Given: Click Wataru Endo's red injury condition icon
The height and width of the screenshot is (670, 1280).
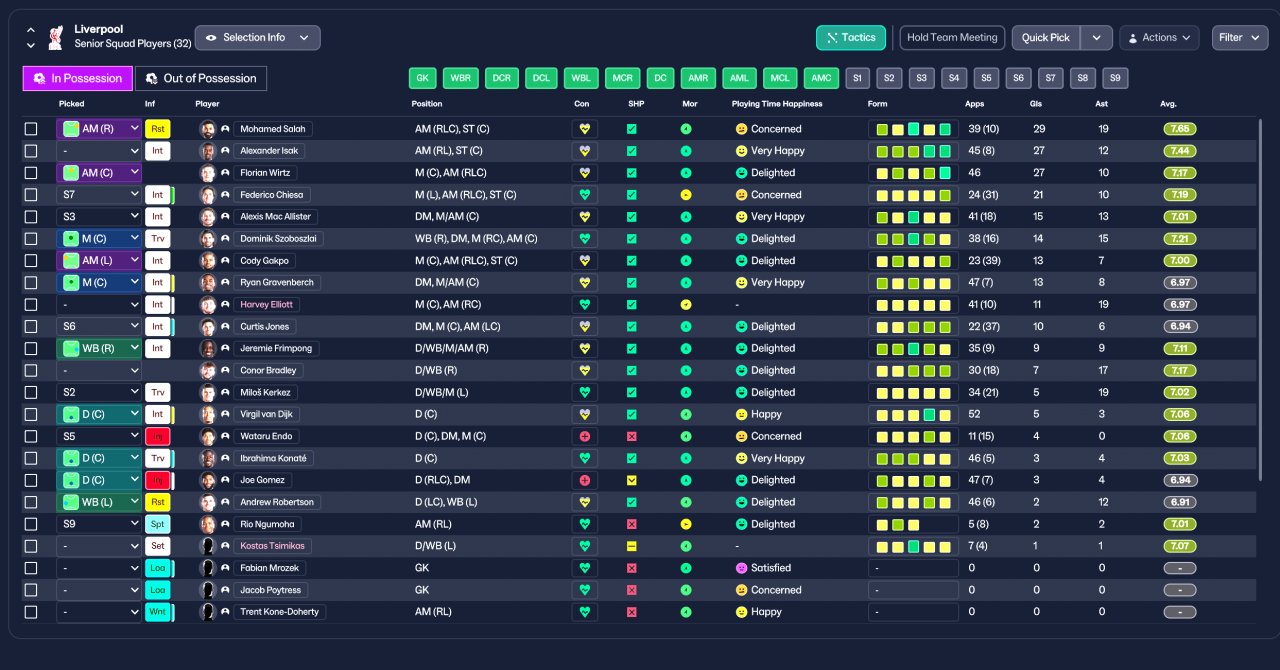Looking at the screenshot, I should 585,437.
